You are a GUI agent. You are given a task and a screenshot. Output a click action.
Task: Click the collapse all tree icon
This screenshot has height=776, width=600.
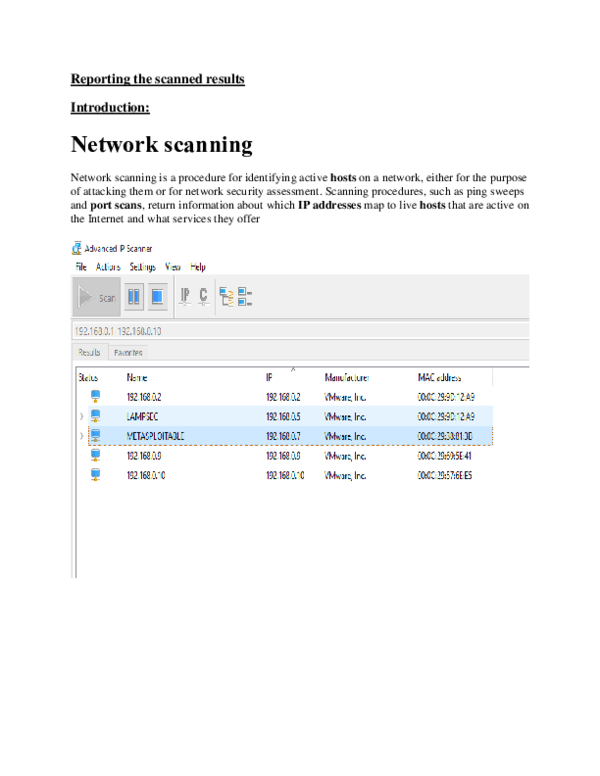point(245,297)
